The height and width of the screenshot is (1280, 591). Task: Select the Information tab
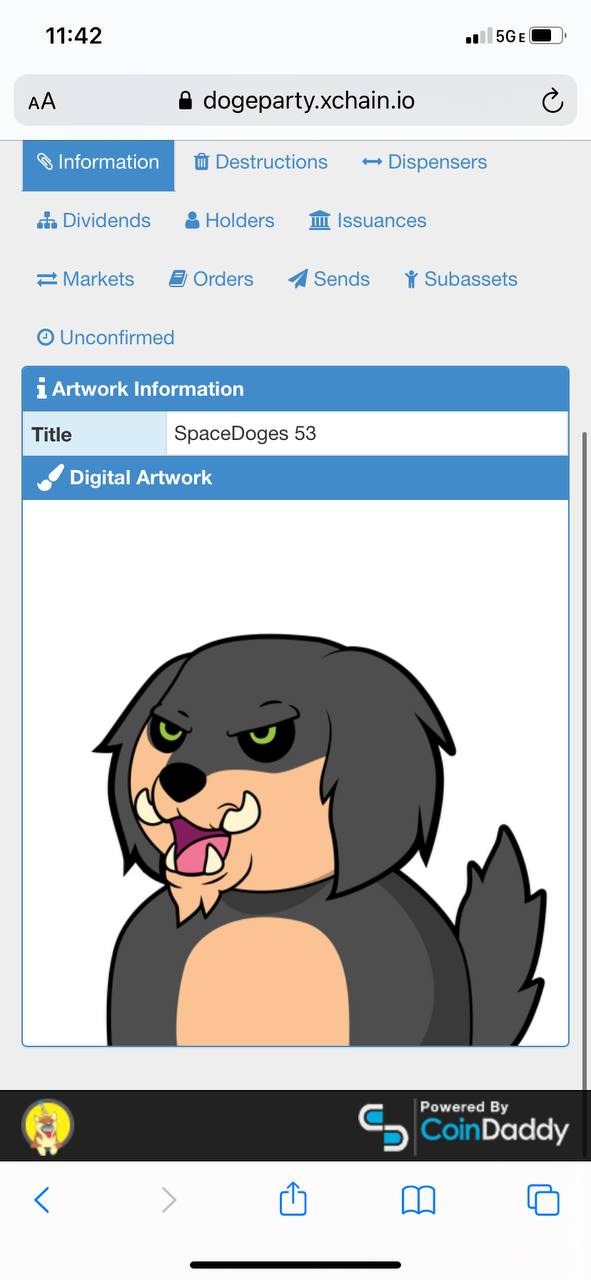(x=98, y=162)
